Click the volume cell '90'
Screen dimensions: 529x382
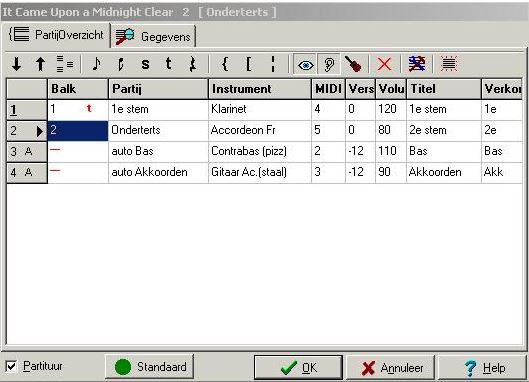click(x=391, y=172)
